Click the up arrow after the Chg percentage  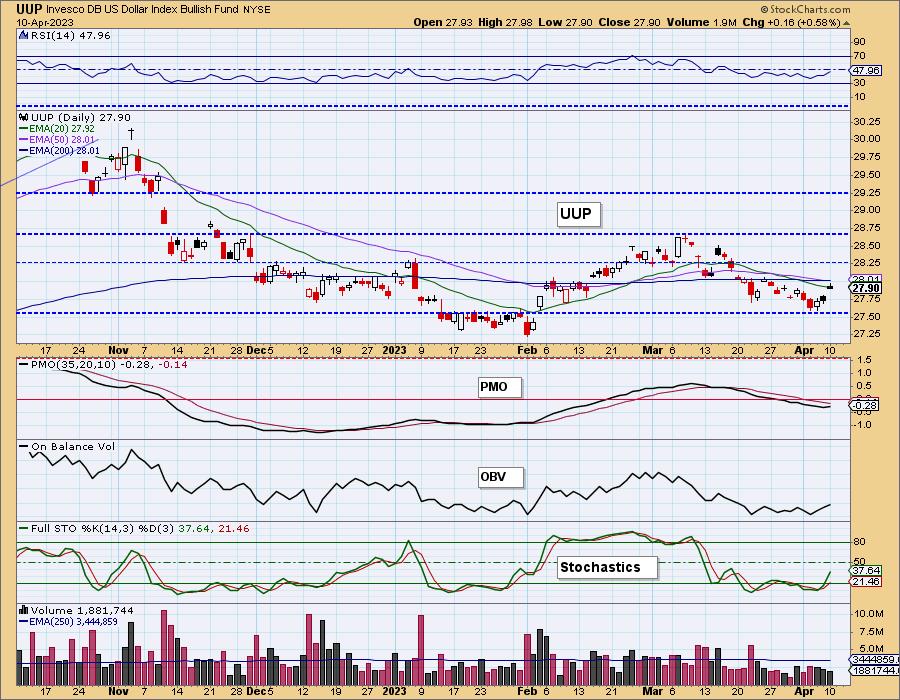click(847, 23)
